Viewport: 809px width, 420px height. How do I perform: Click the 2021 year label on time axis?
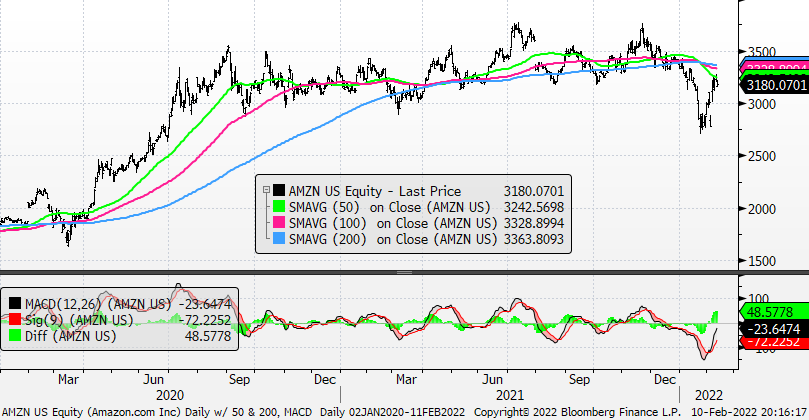510,395
